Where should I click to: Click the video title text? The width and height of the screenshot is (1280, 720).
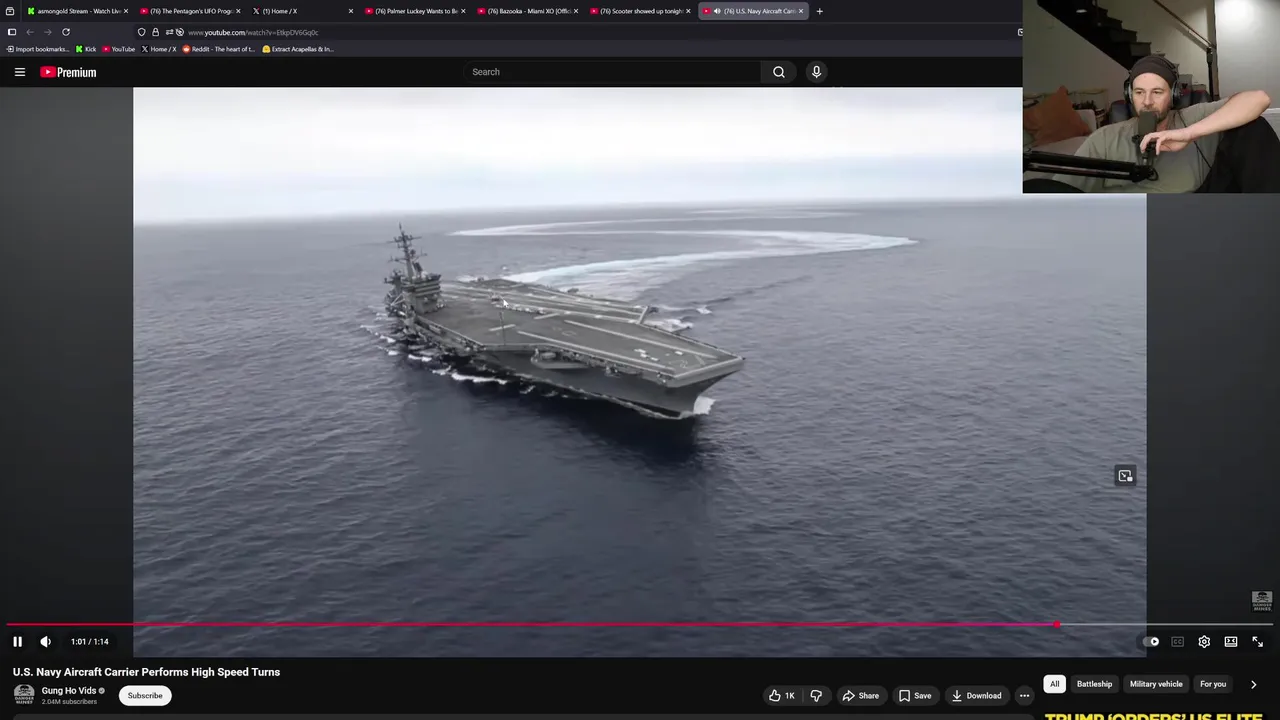(x=146, y=672)
